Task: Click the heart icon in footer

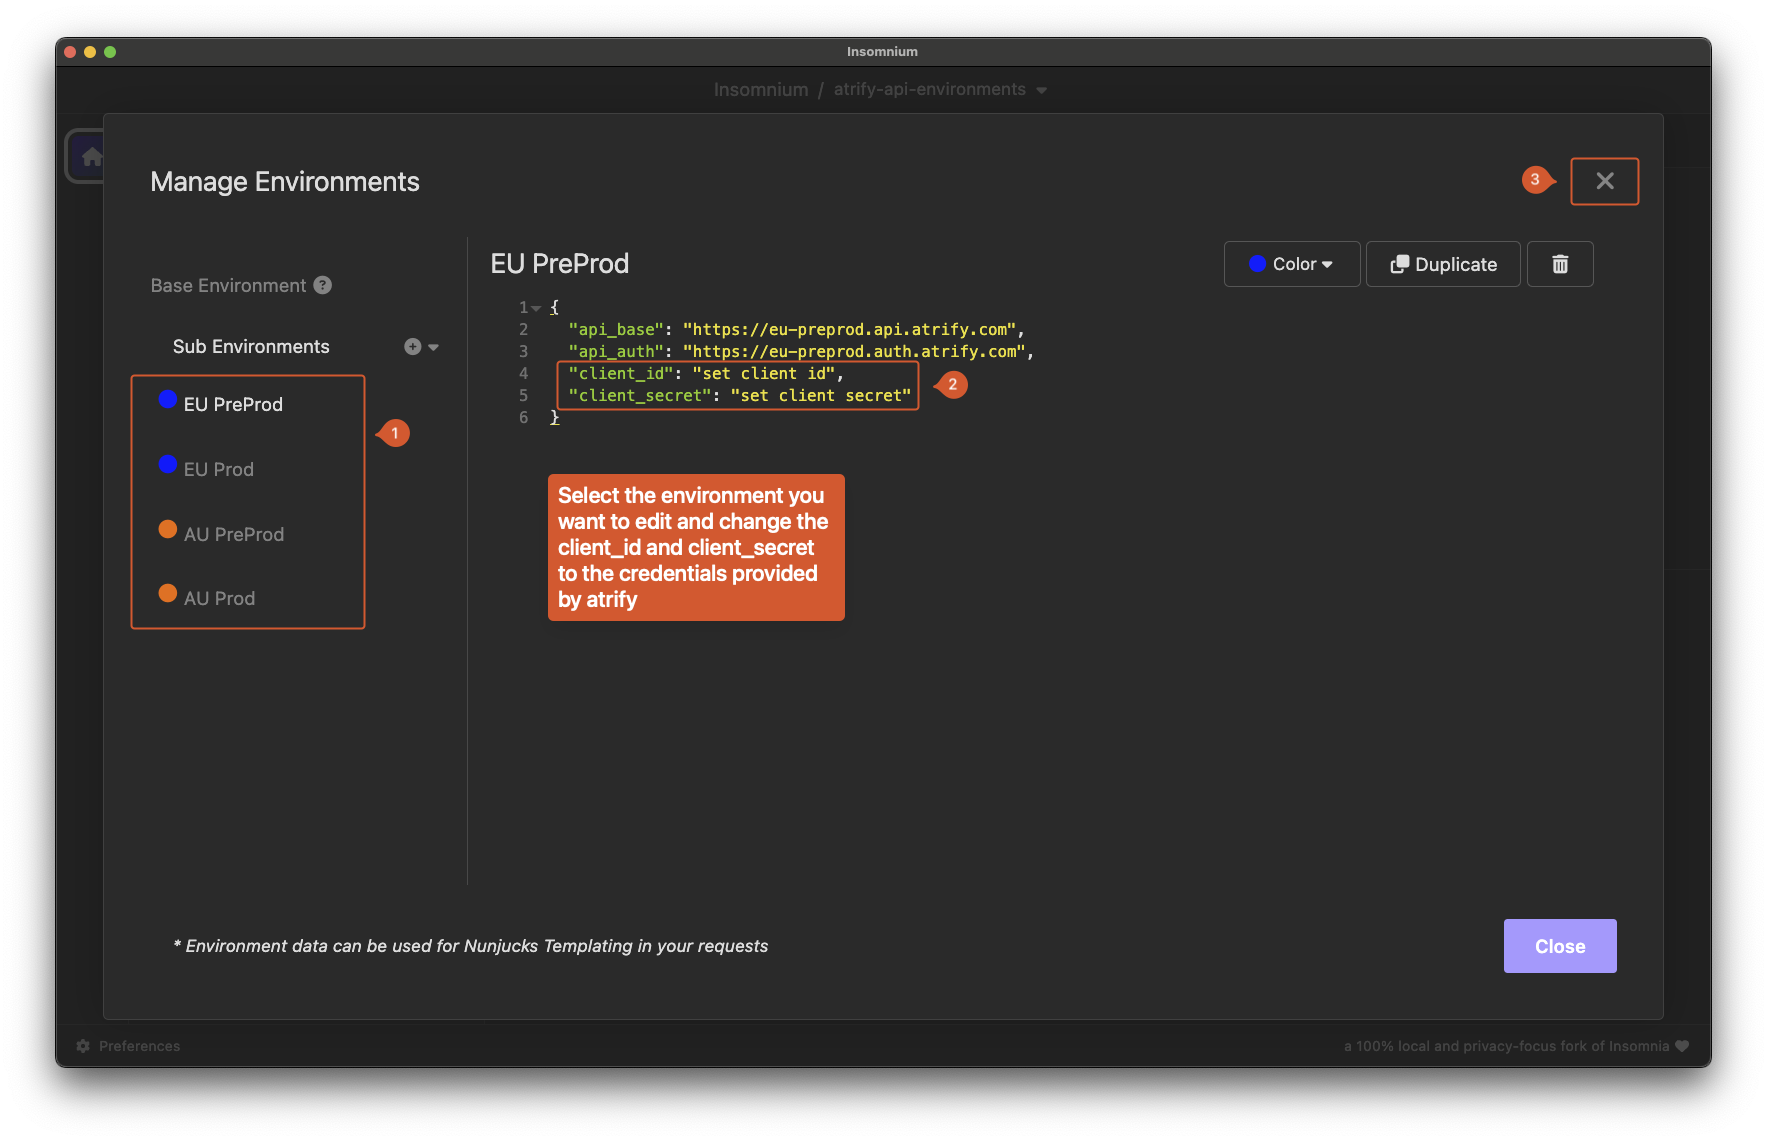Action: pyautogui.click(x=1682, y=1046)
